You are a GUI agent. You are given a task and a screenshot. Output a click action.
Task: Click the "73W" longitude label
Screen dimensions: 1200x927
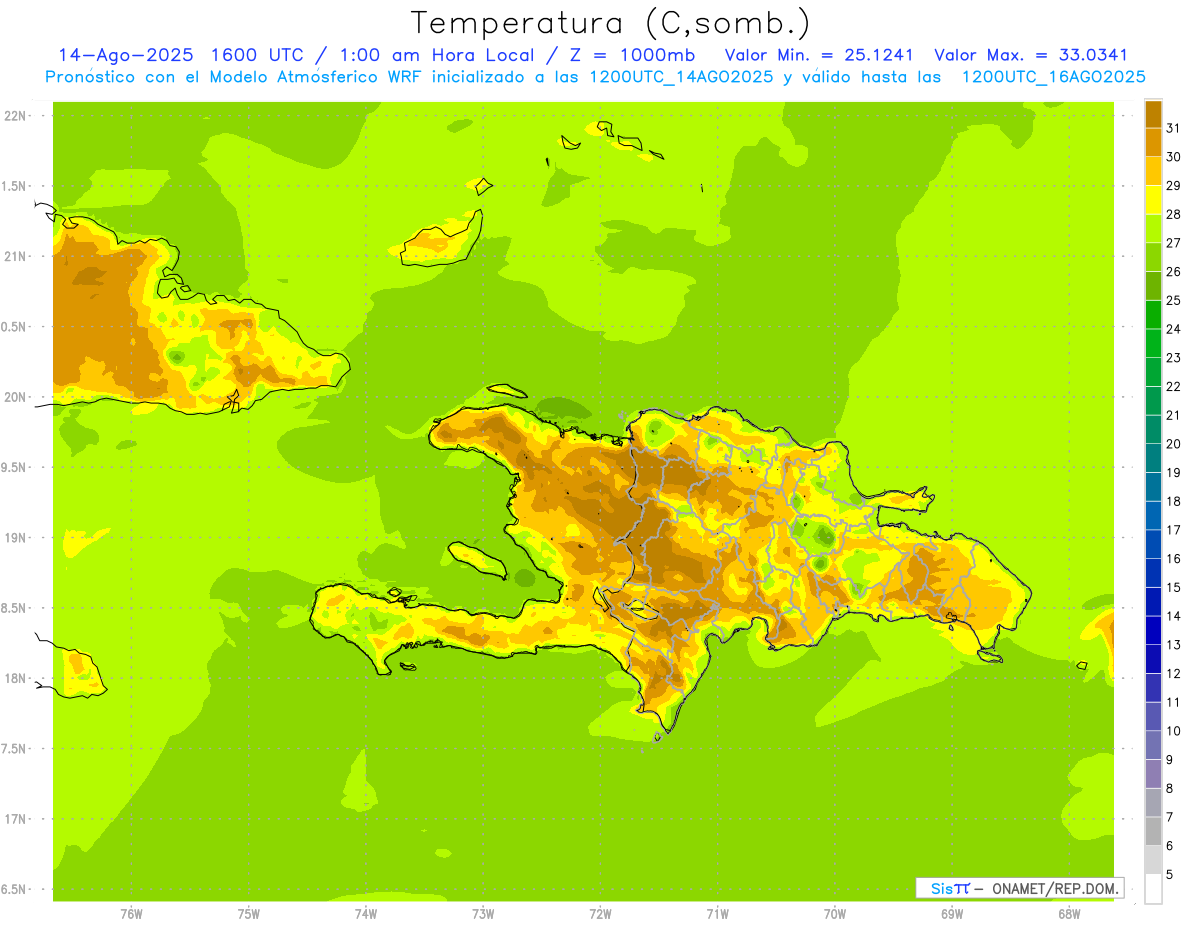click(x=483, y=914)
